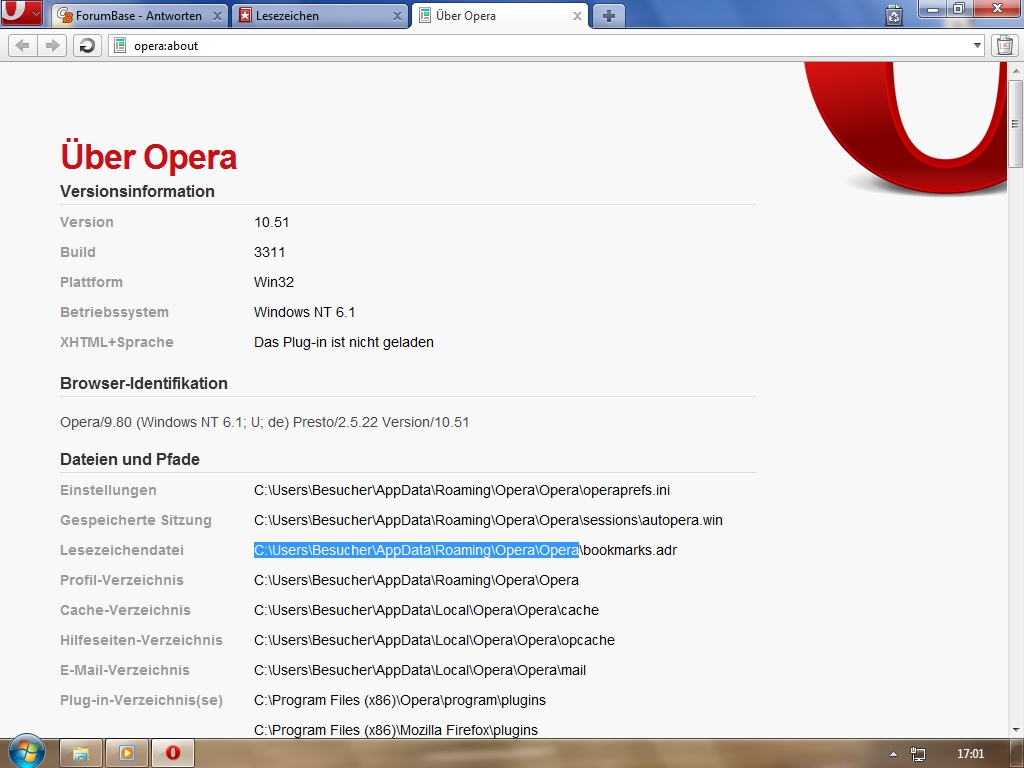
Task: Click the vertical scrollbar thumb
Action: pyautogui.click(x=1016, y=124)
